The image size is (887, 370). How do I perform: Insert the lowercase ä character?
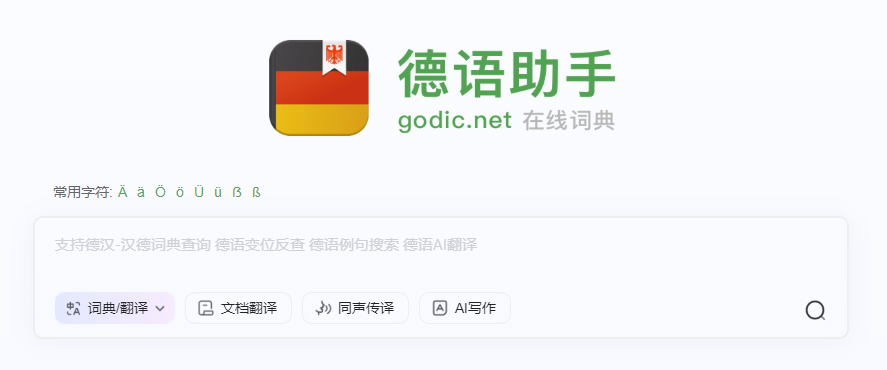141,192
